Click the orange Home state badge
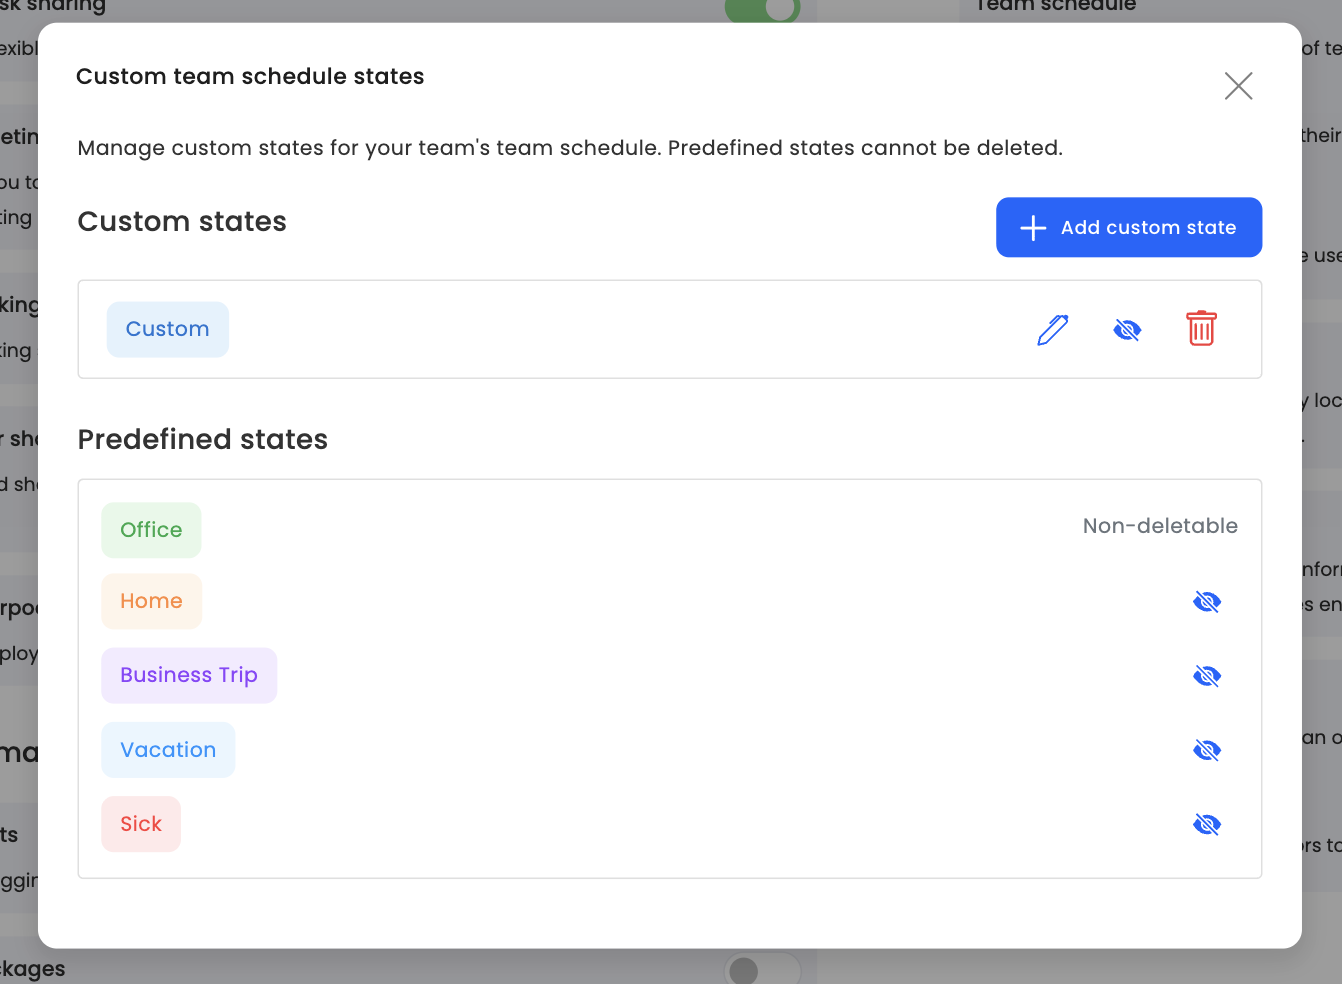Image resolution: width=1342 pixels, height=984 pixels. (151, 601)
